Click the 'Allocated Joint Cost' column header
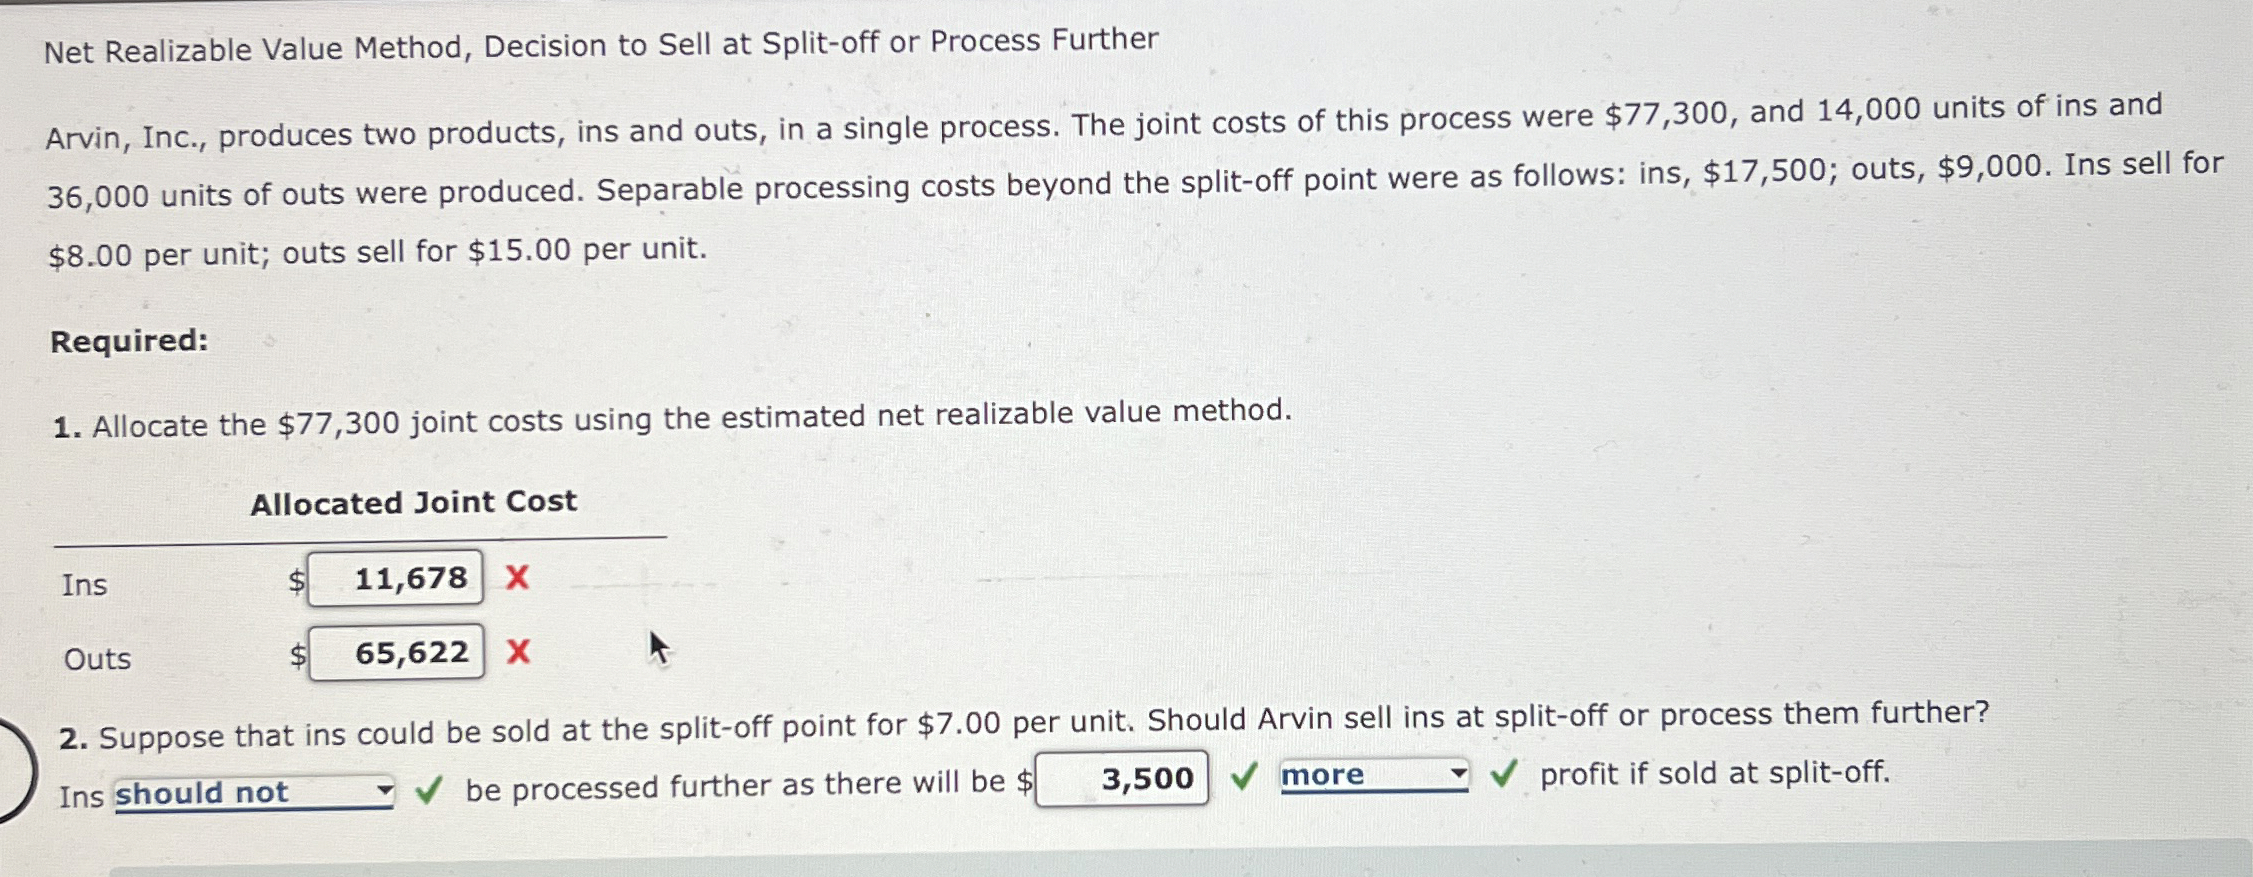2253x877 pixels. tap(413, 501)
